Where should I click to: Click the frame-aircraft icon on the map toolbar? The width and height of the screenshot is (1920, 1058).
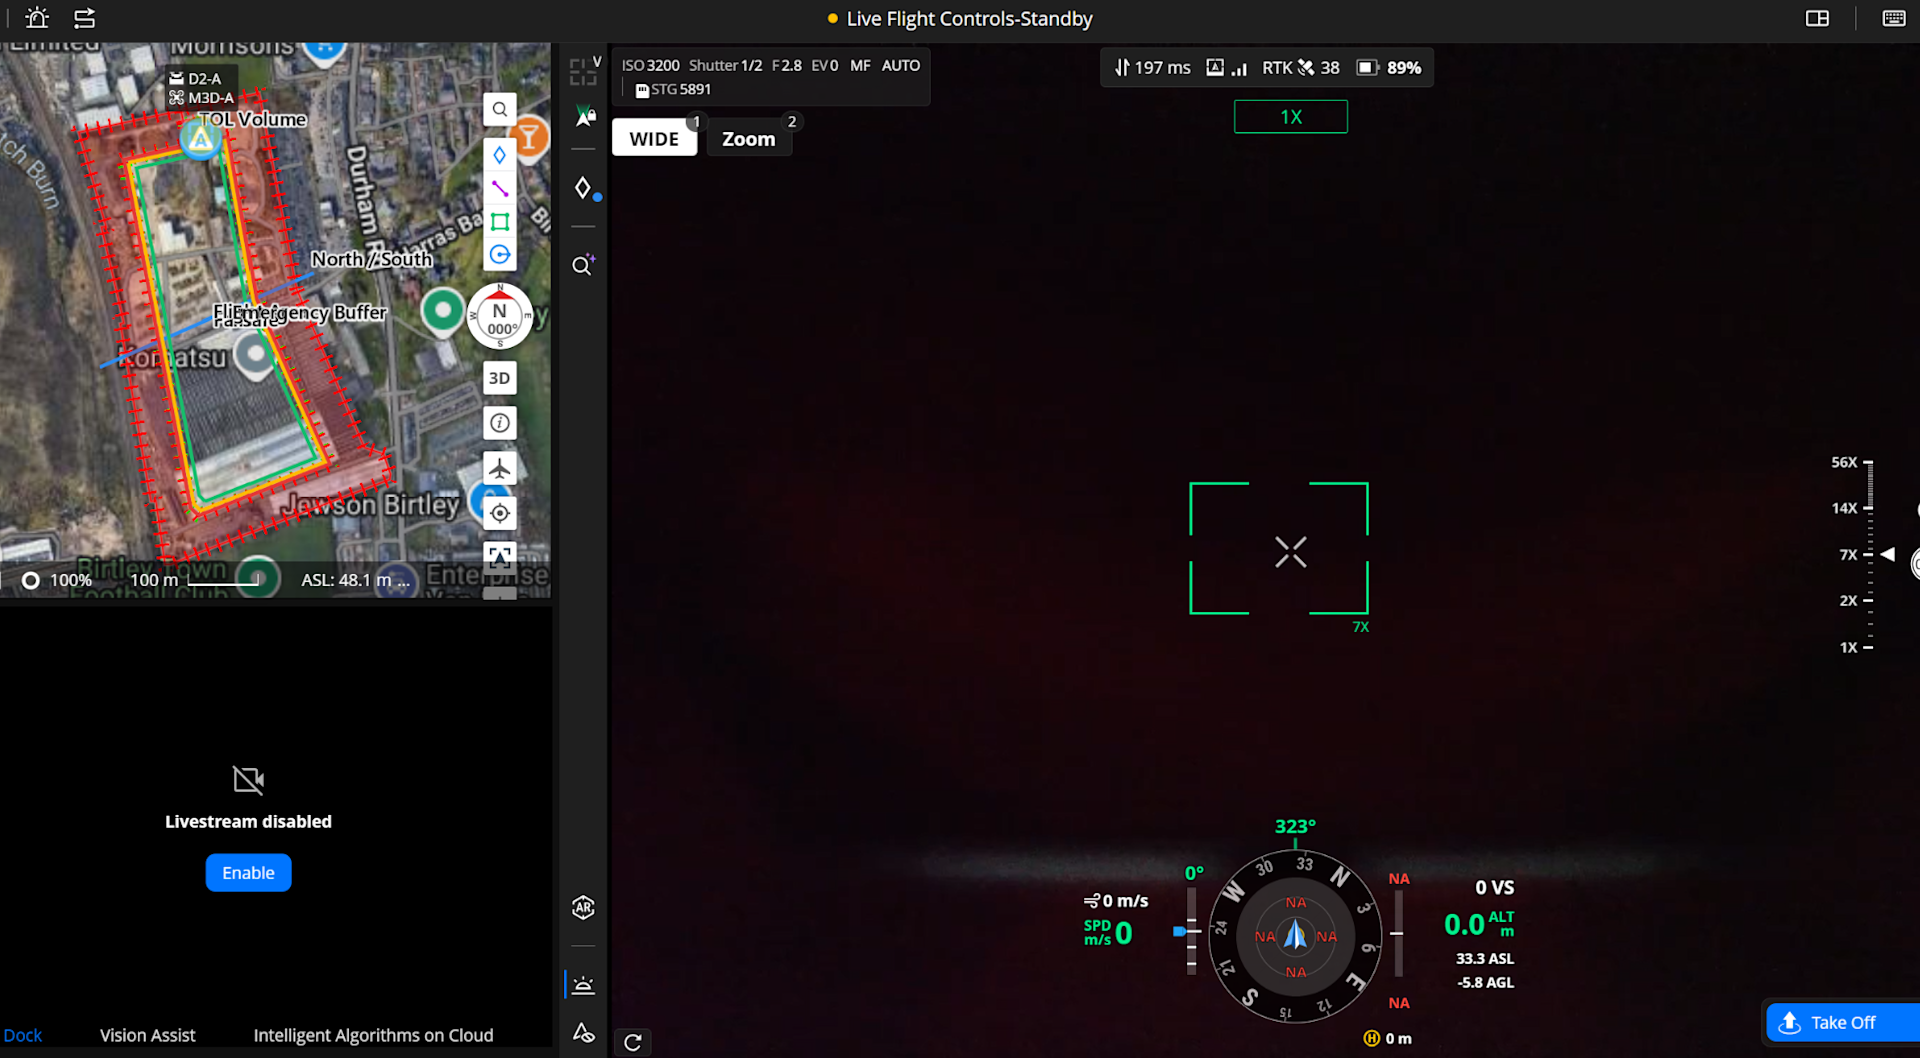click(500, 556)
